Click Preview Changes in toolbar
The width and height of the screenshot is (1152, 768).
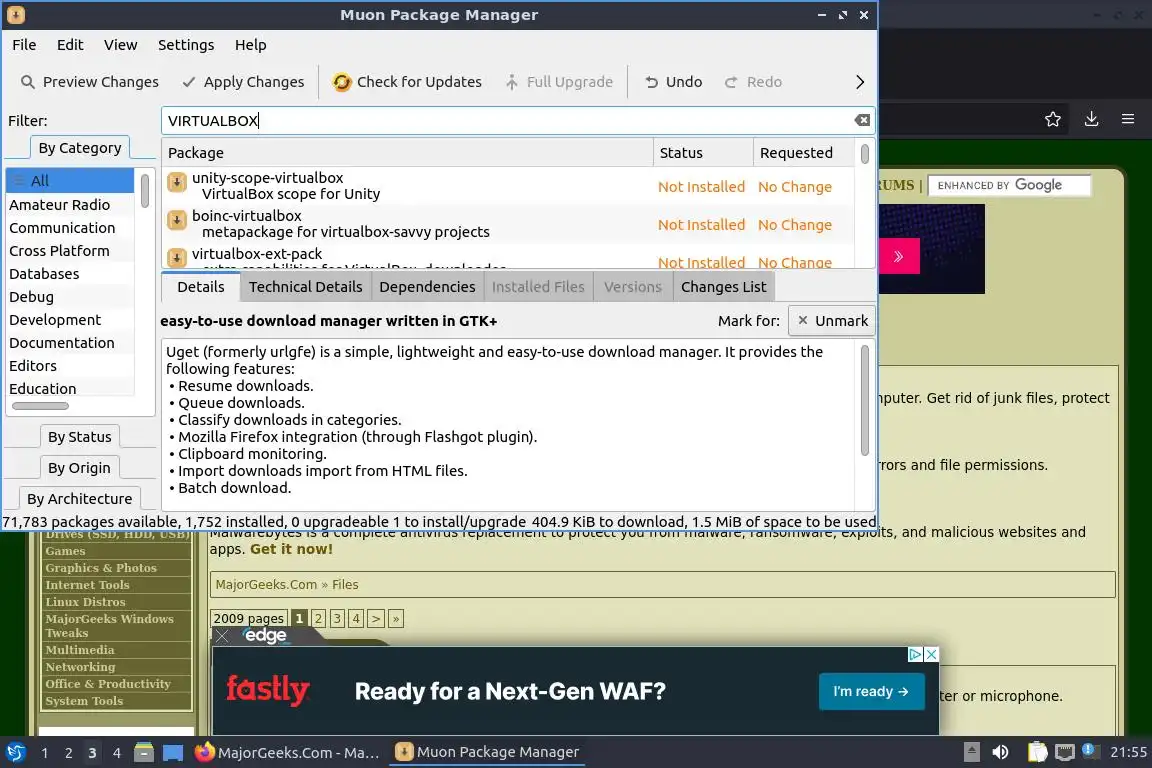pyautogui.click(x=90, y=82)
